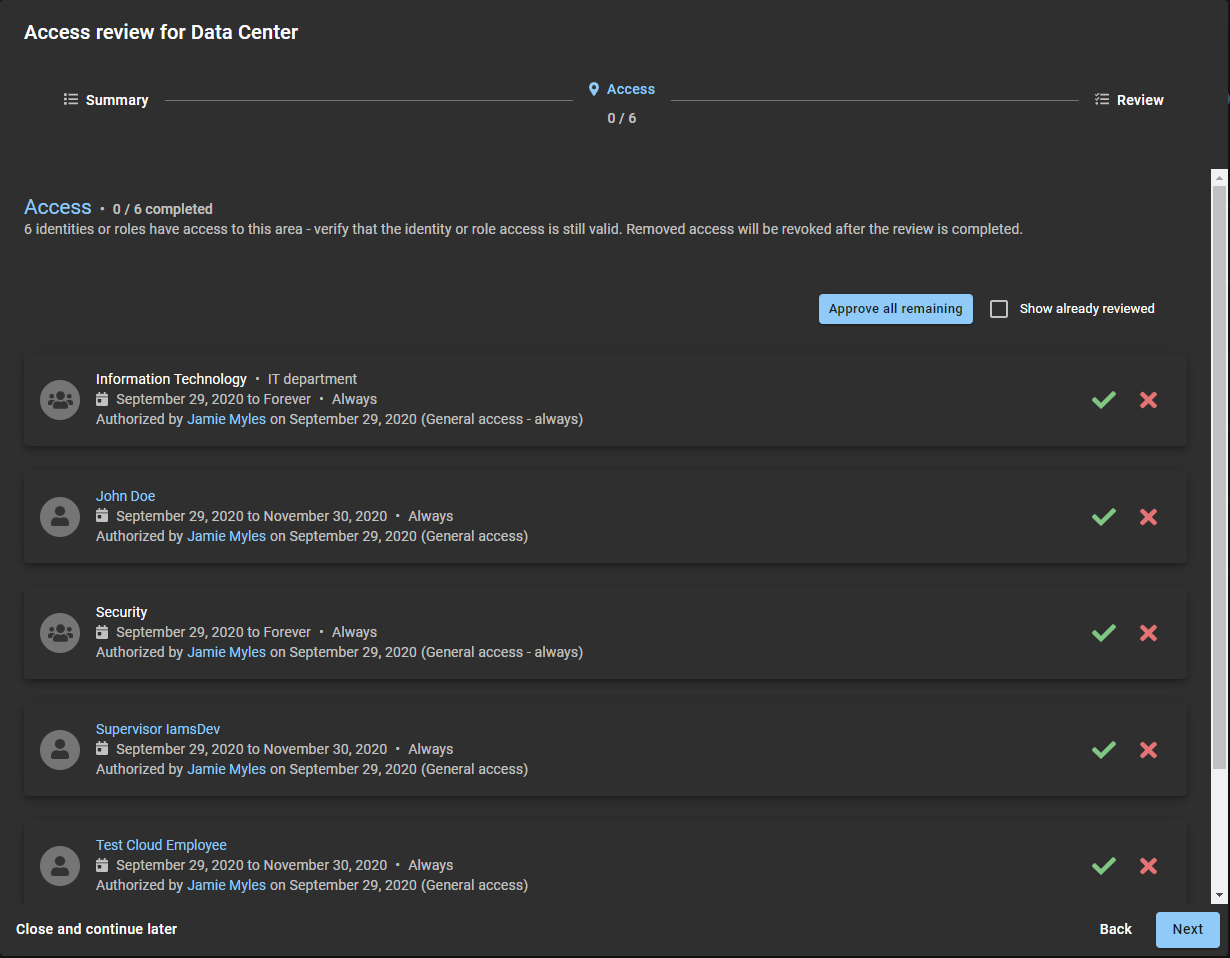Revoke John Doe's access with red X
Screen dimensions: 1230x958
tap(1148, 517)
